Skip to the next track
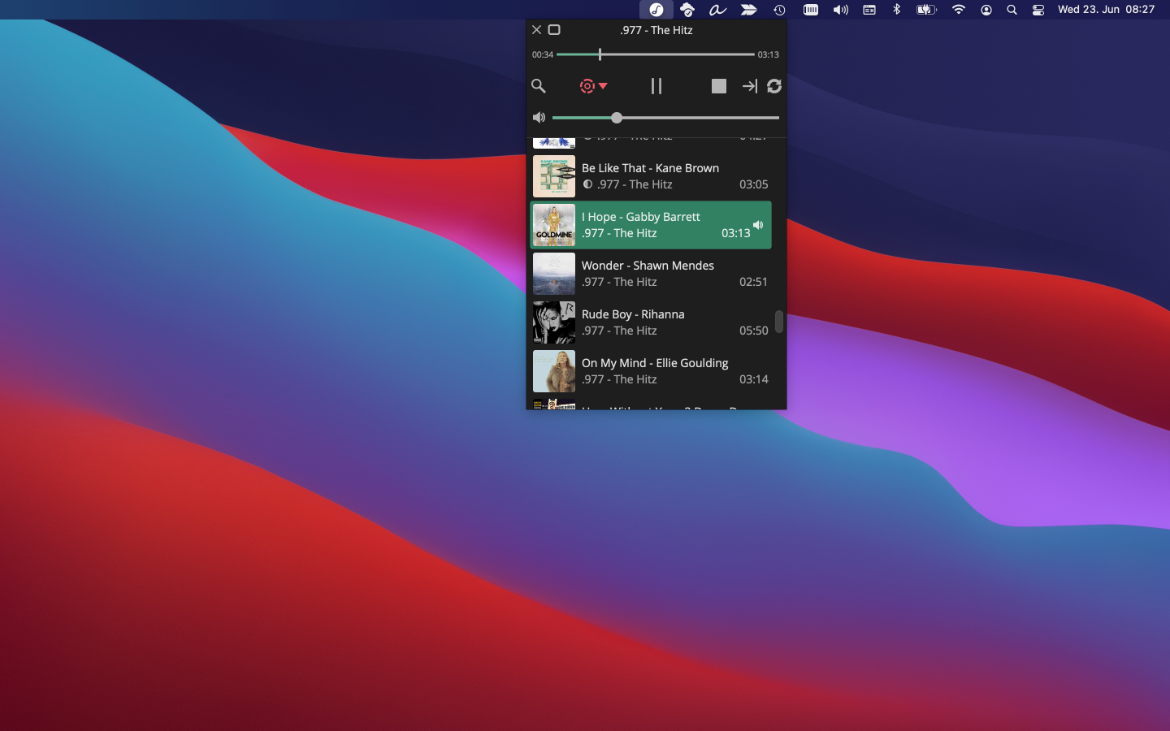The image size is (1170, 731). pyautogui.click(x=749, y=86)
